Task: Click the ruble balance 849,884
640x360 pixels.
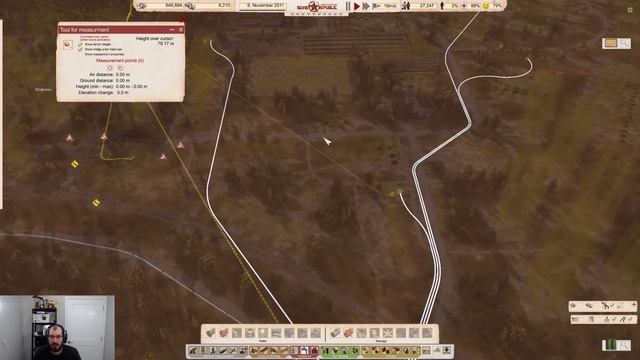Action: pos(174,6)
